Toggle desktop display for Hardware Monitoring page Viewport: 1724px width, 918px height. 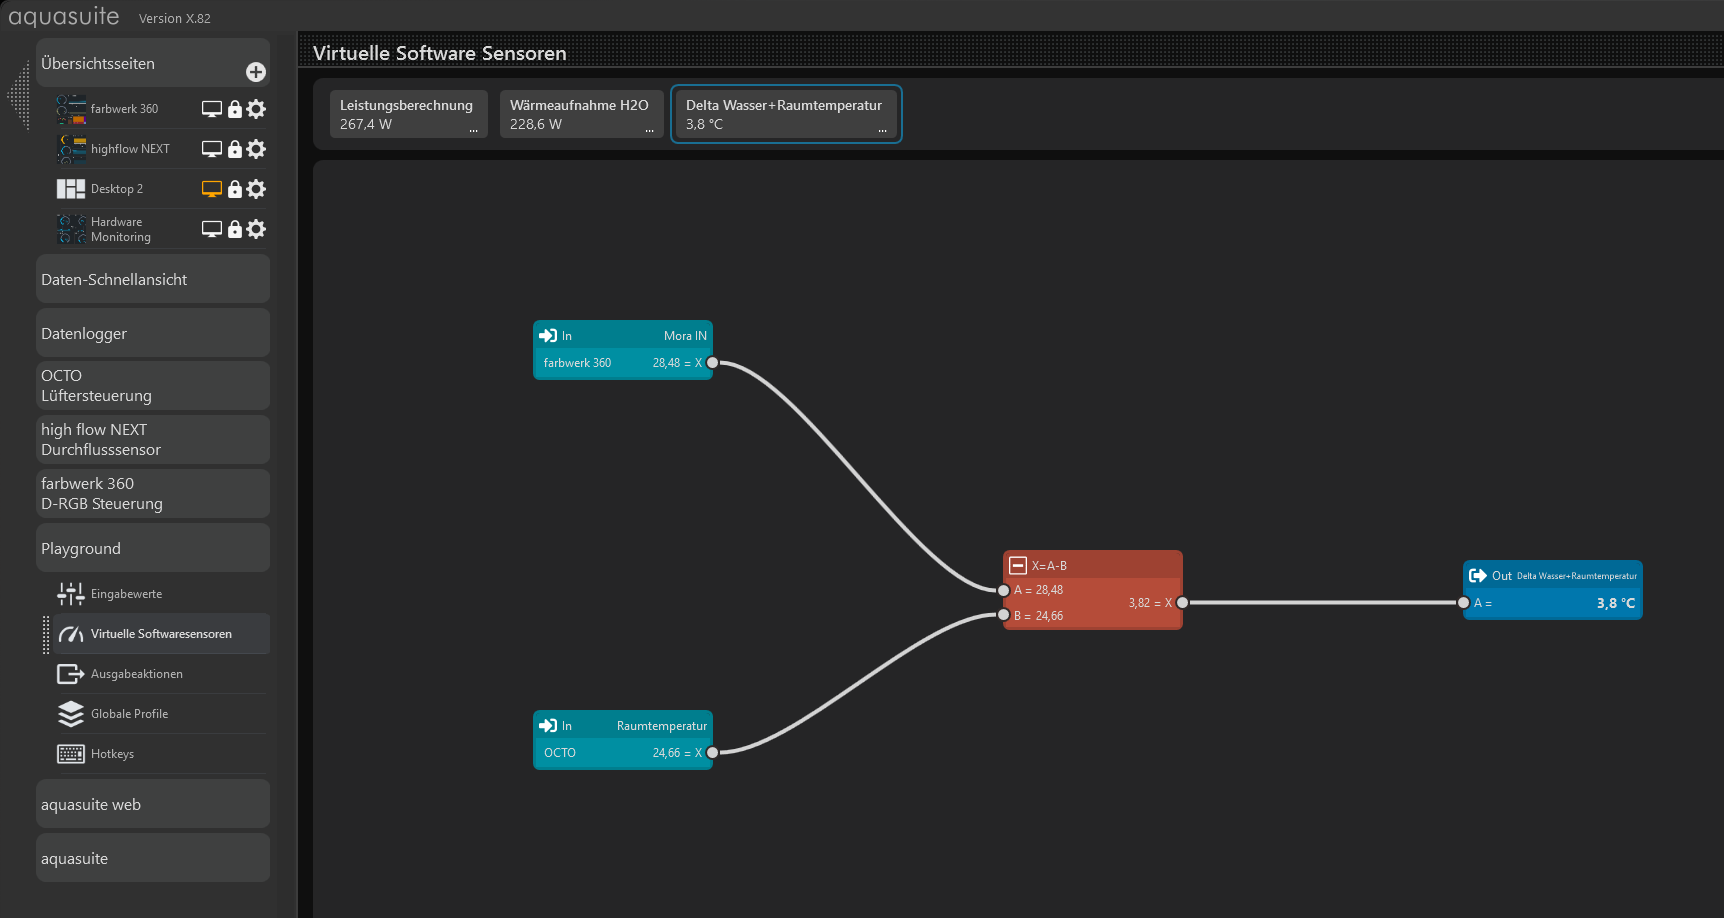click(212, 229)
